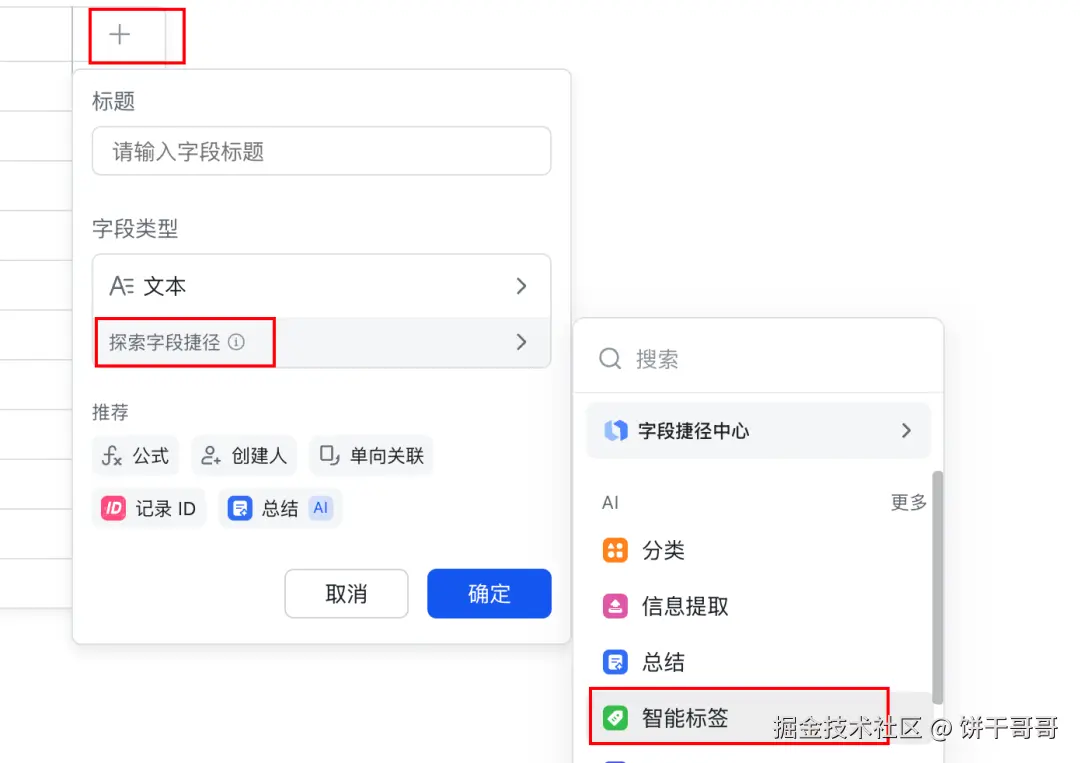Select 智能标签 from the AI list
Viewport: 1080px width, 763px height.
tap(685, 717)
